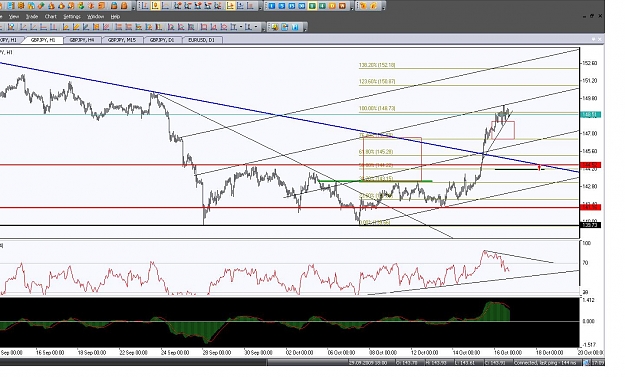Click the blue chart icon after highlighted chart-shift

click(x=240, y=6)
